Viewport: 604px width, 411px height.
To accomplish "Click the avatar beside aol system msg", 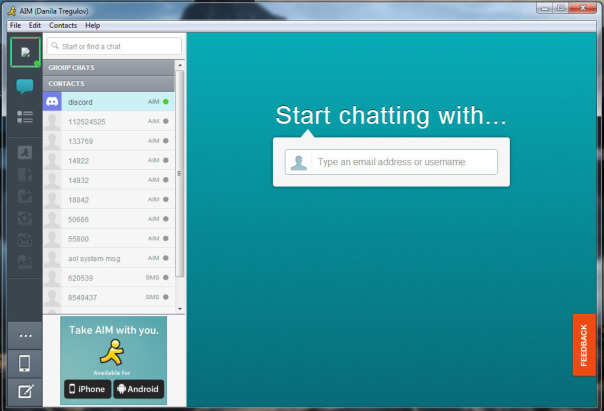I will [52, 258].
